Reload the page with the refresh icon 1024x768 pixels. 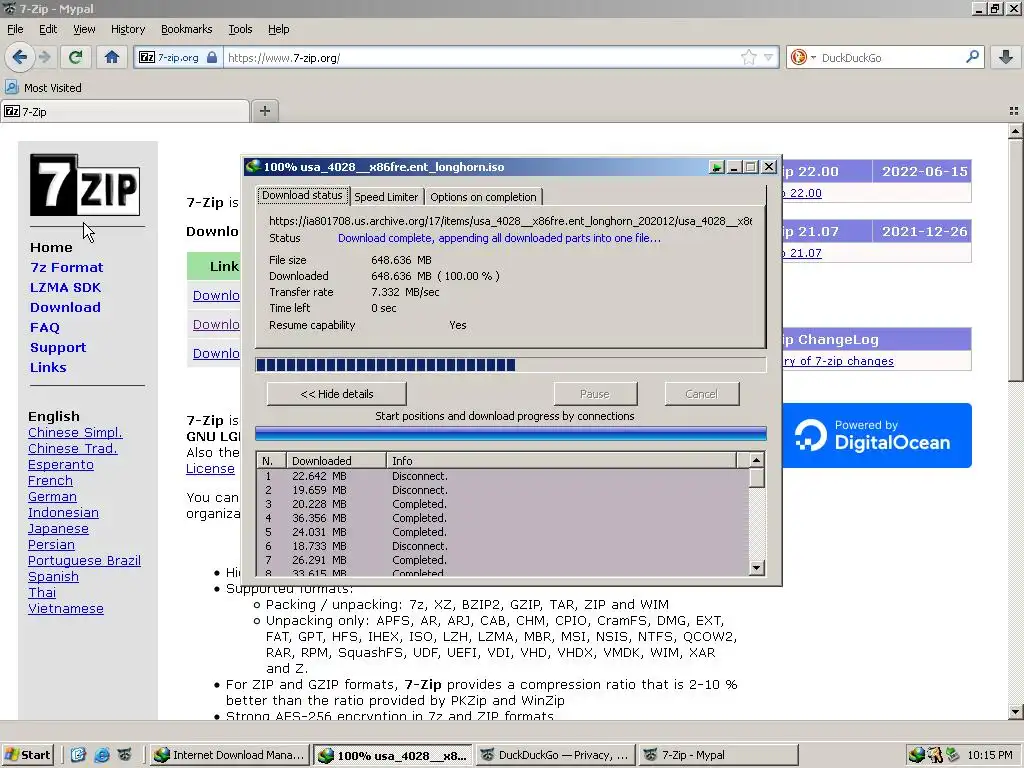tap(76, 57)
